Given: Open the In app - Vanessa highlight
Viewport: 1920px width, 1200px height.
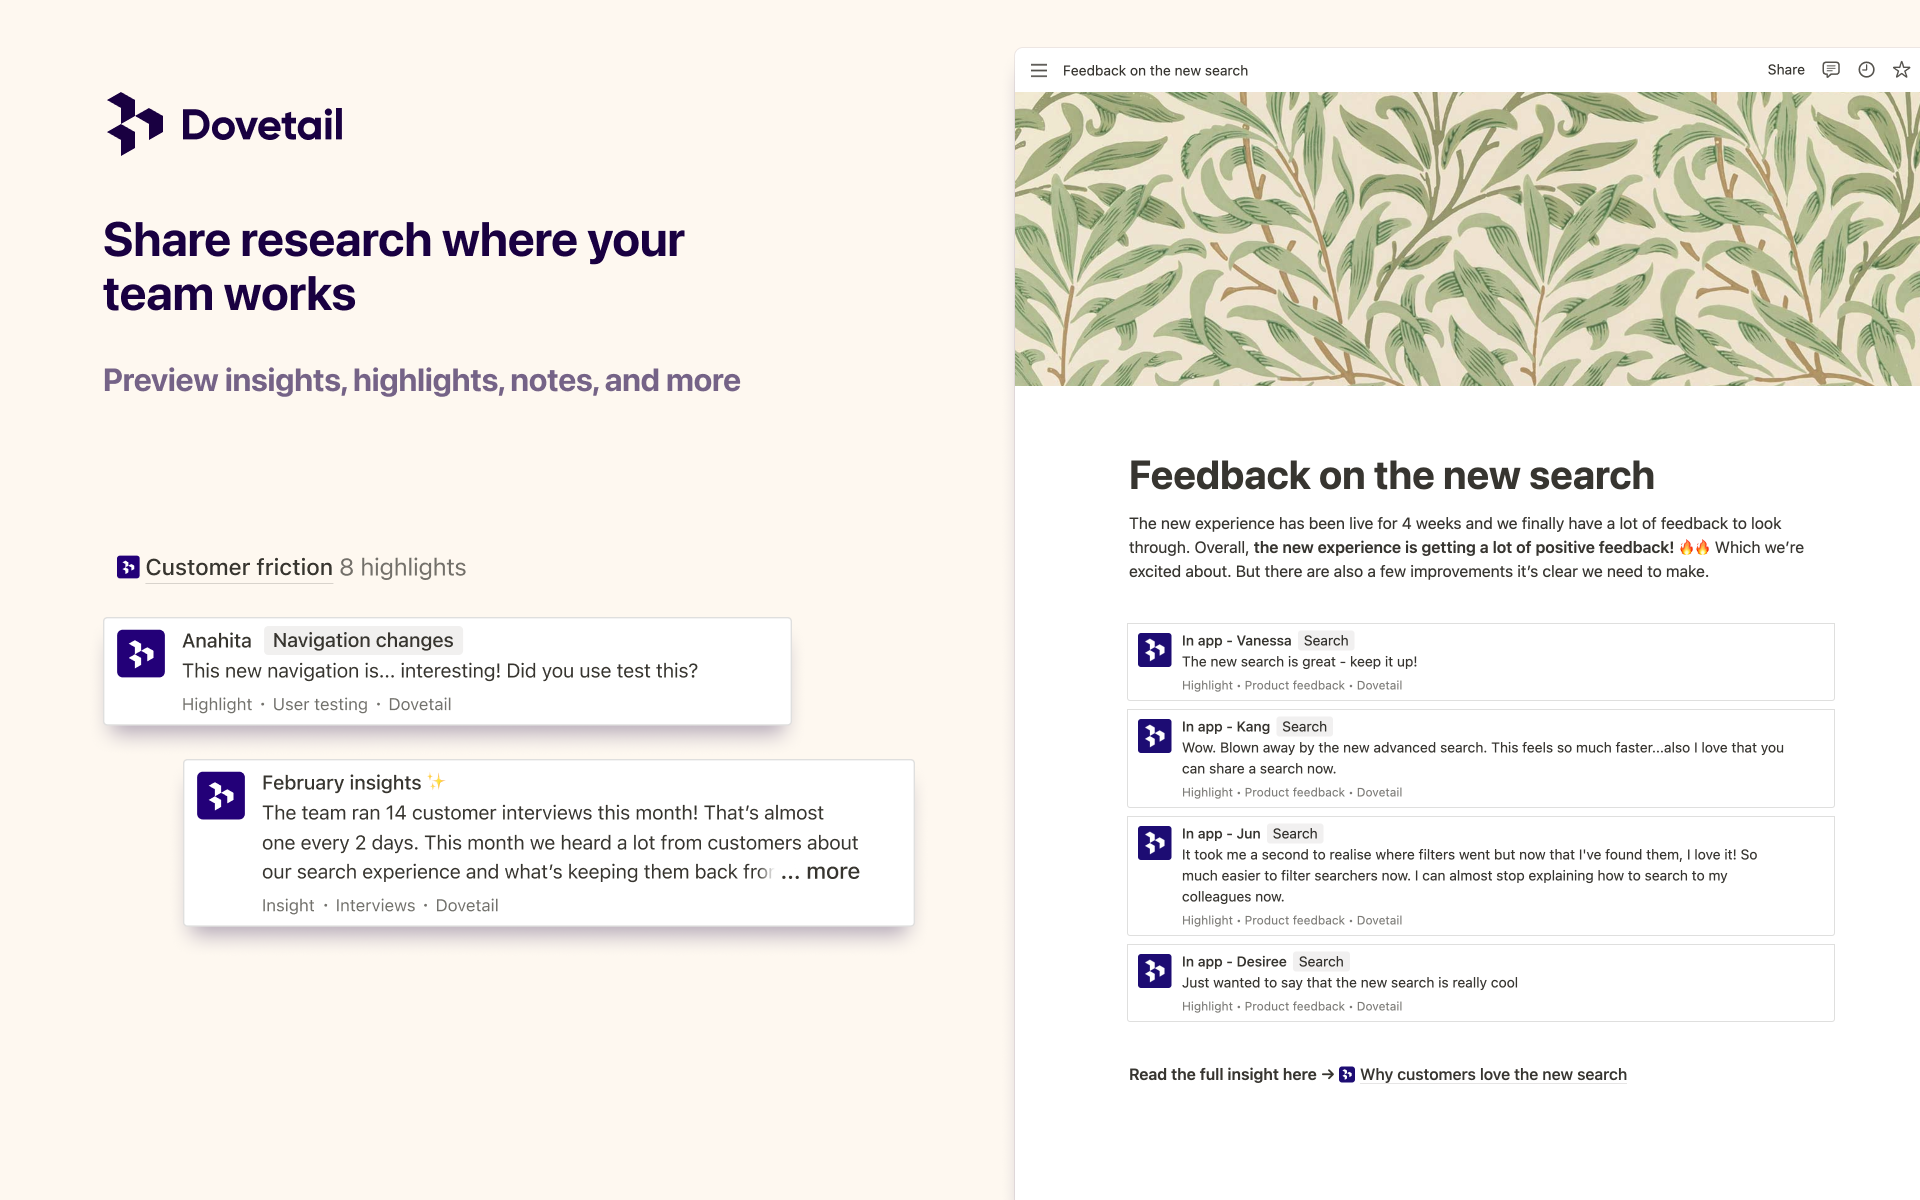Looking at the screenshot, I should click(1480, 662).
